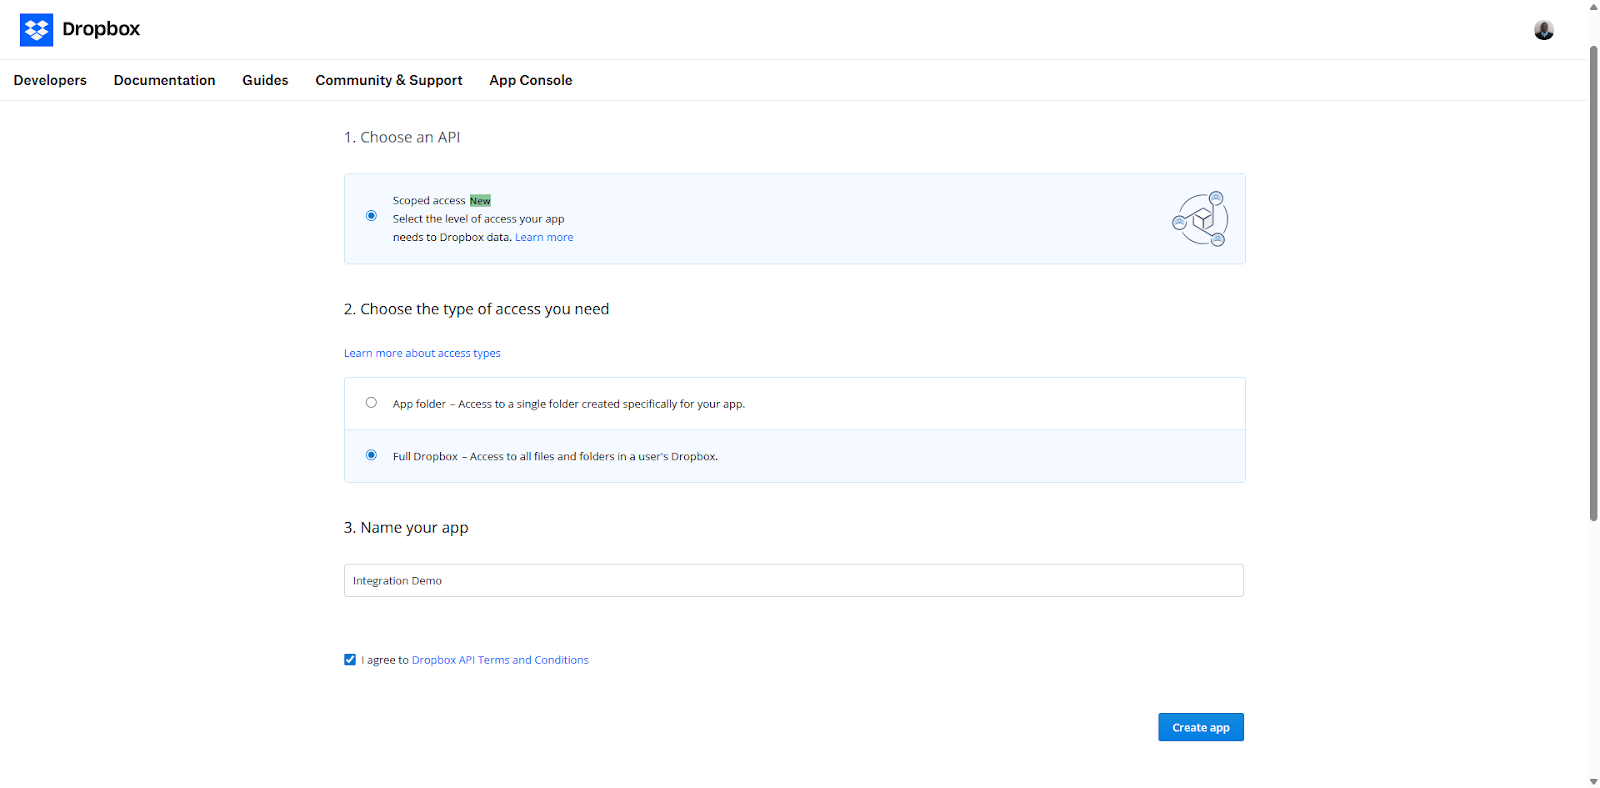Click the scrollbar down arrow
The image size is (1600, 788).
(x=1594, y=781)
